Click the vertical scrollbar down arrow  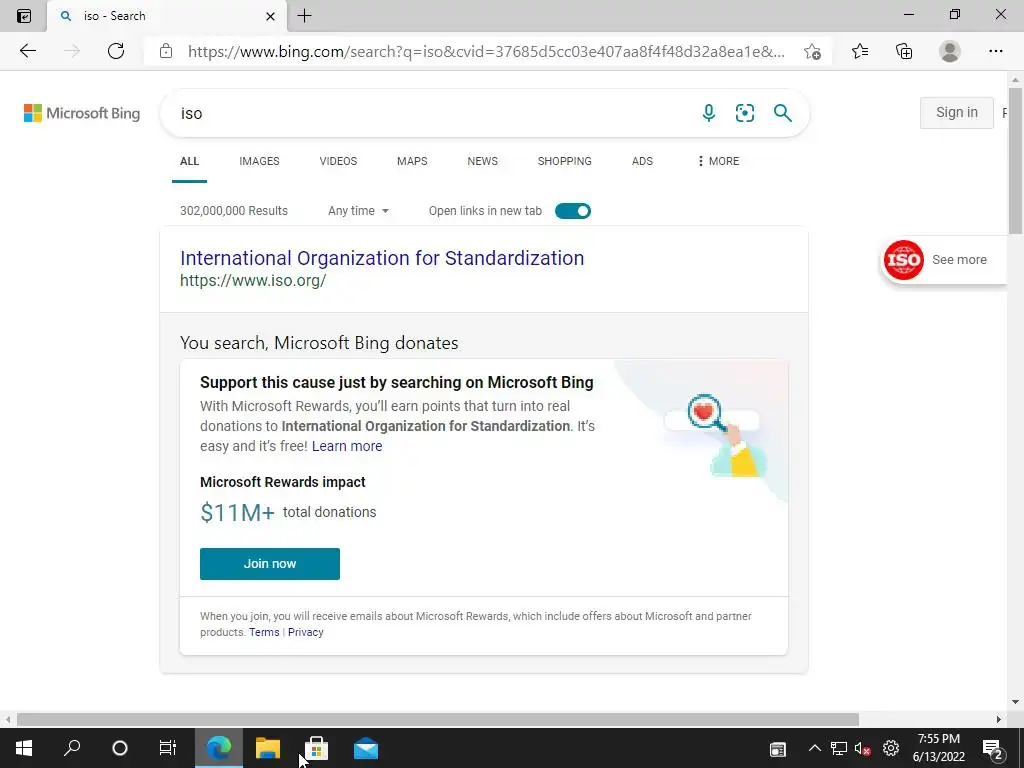pos(1015,702)
